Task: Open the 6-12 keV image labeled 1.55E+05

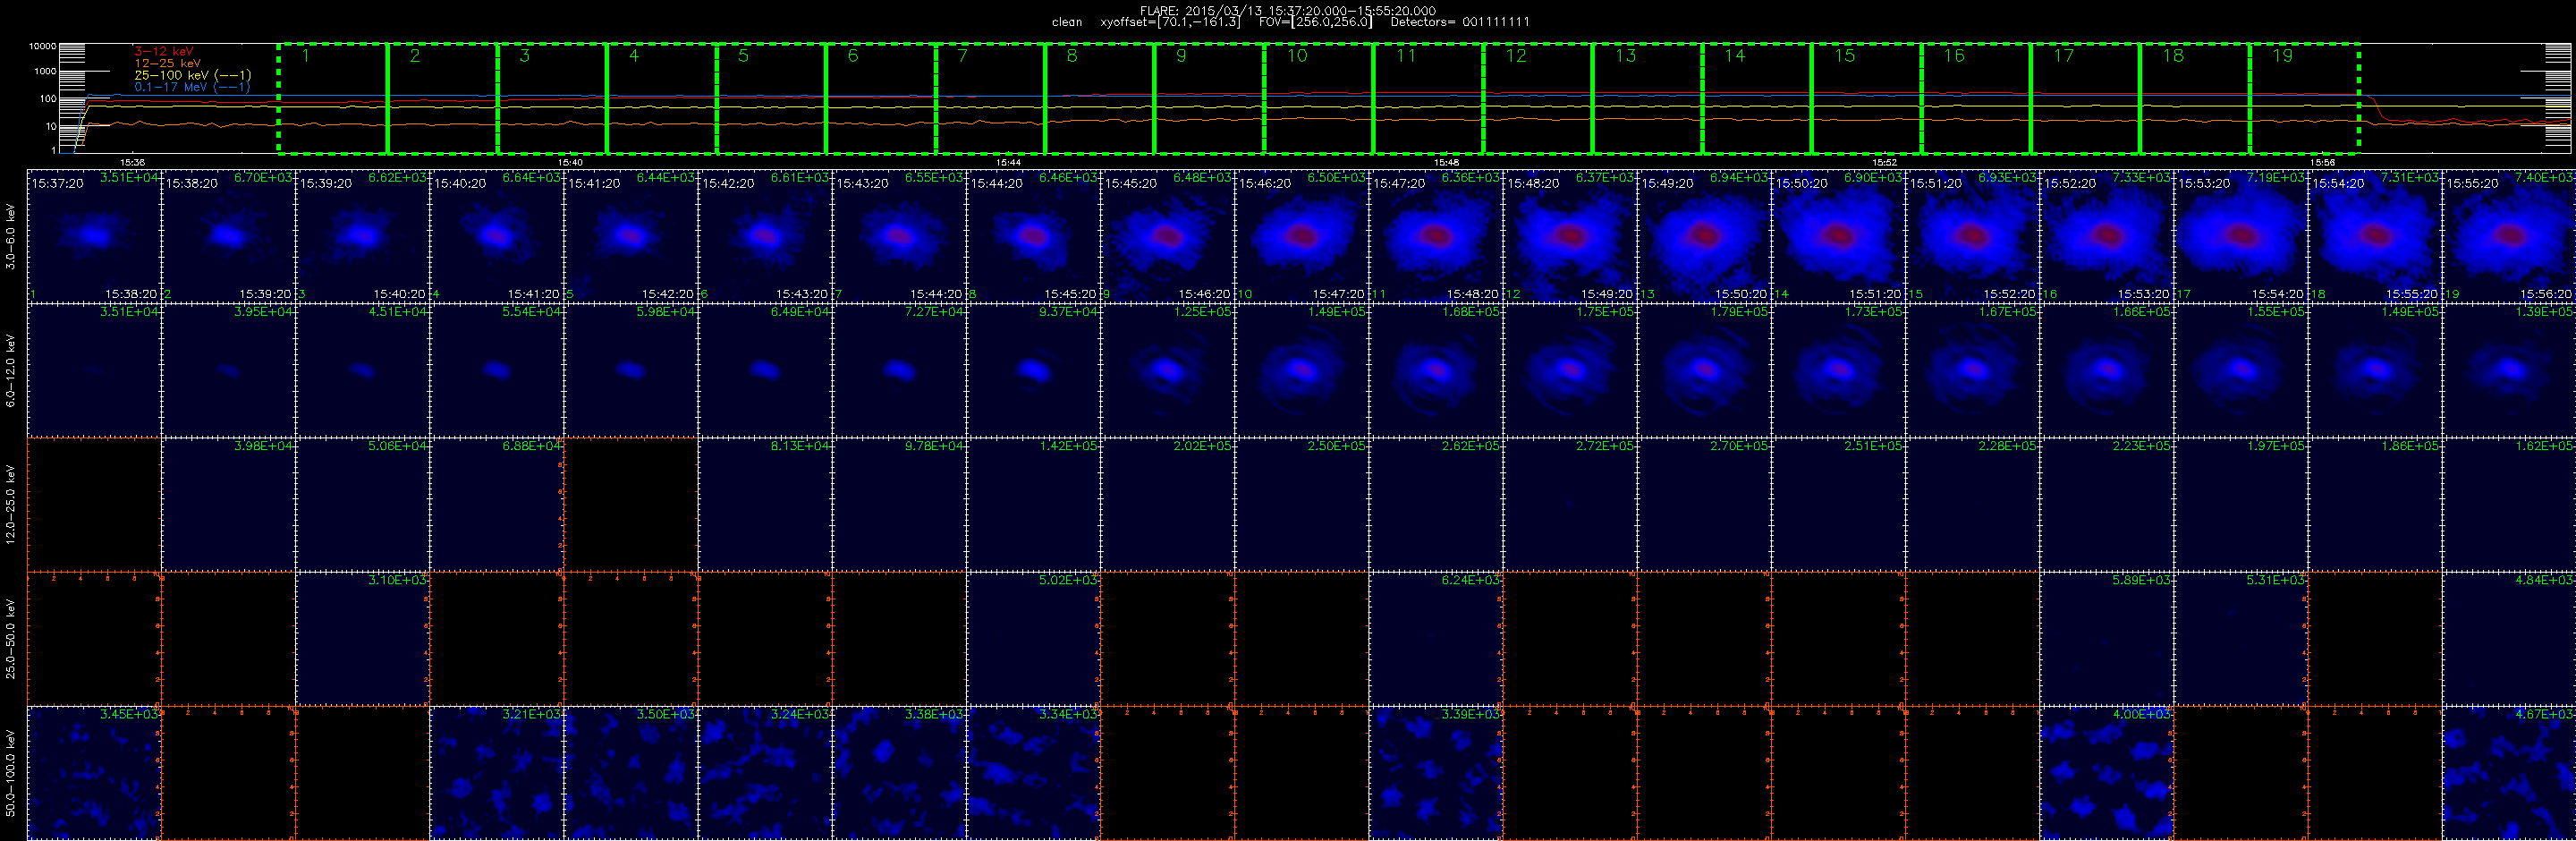Action: point(2241,370)
